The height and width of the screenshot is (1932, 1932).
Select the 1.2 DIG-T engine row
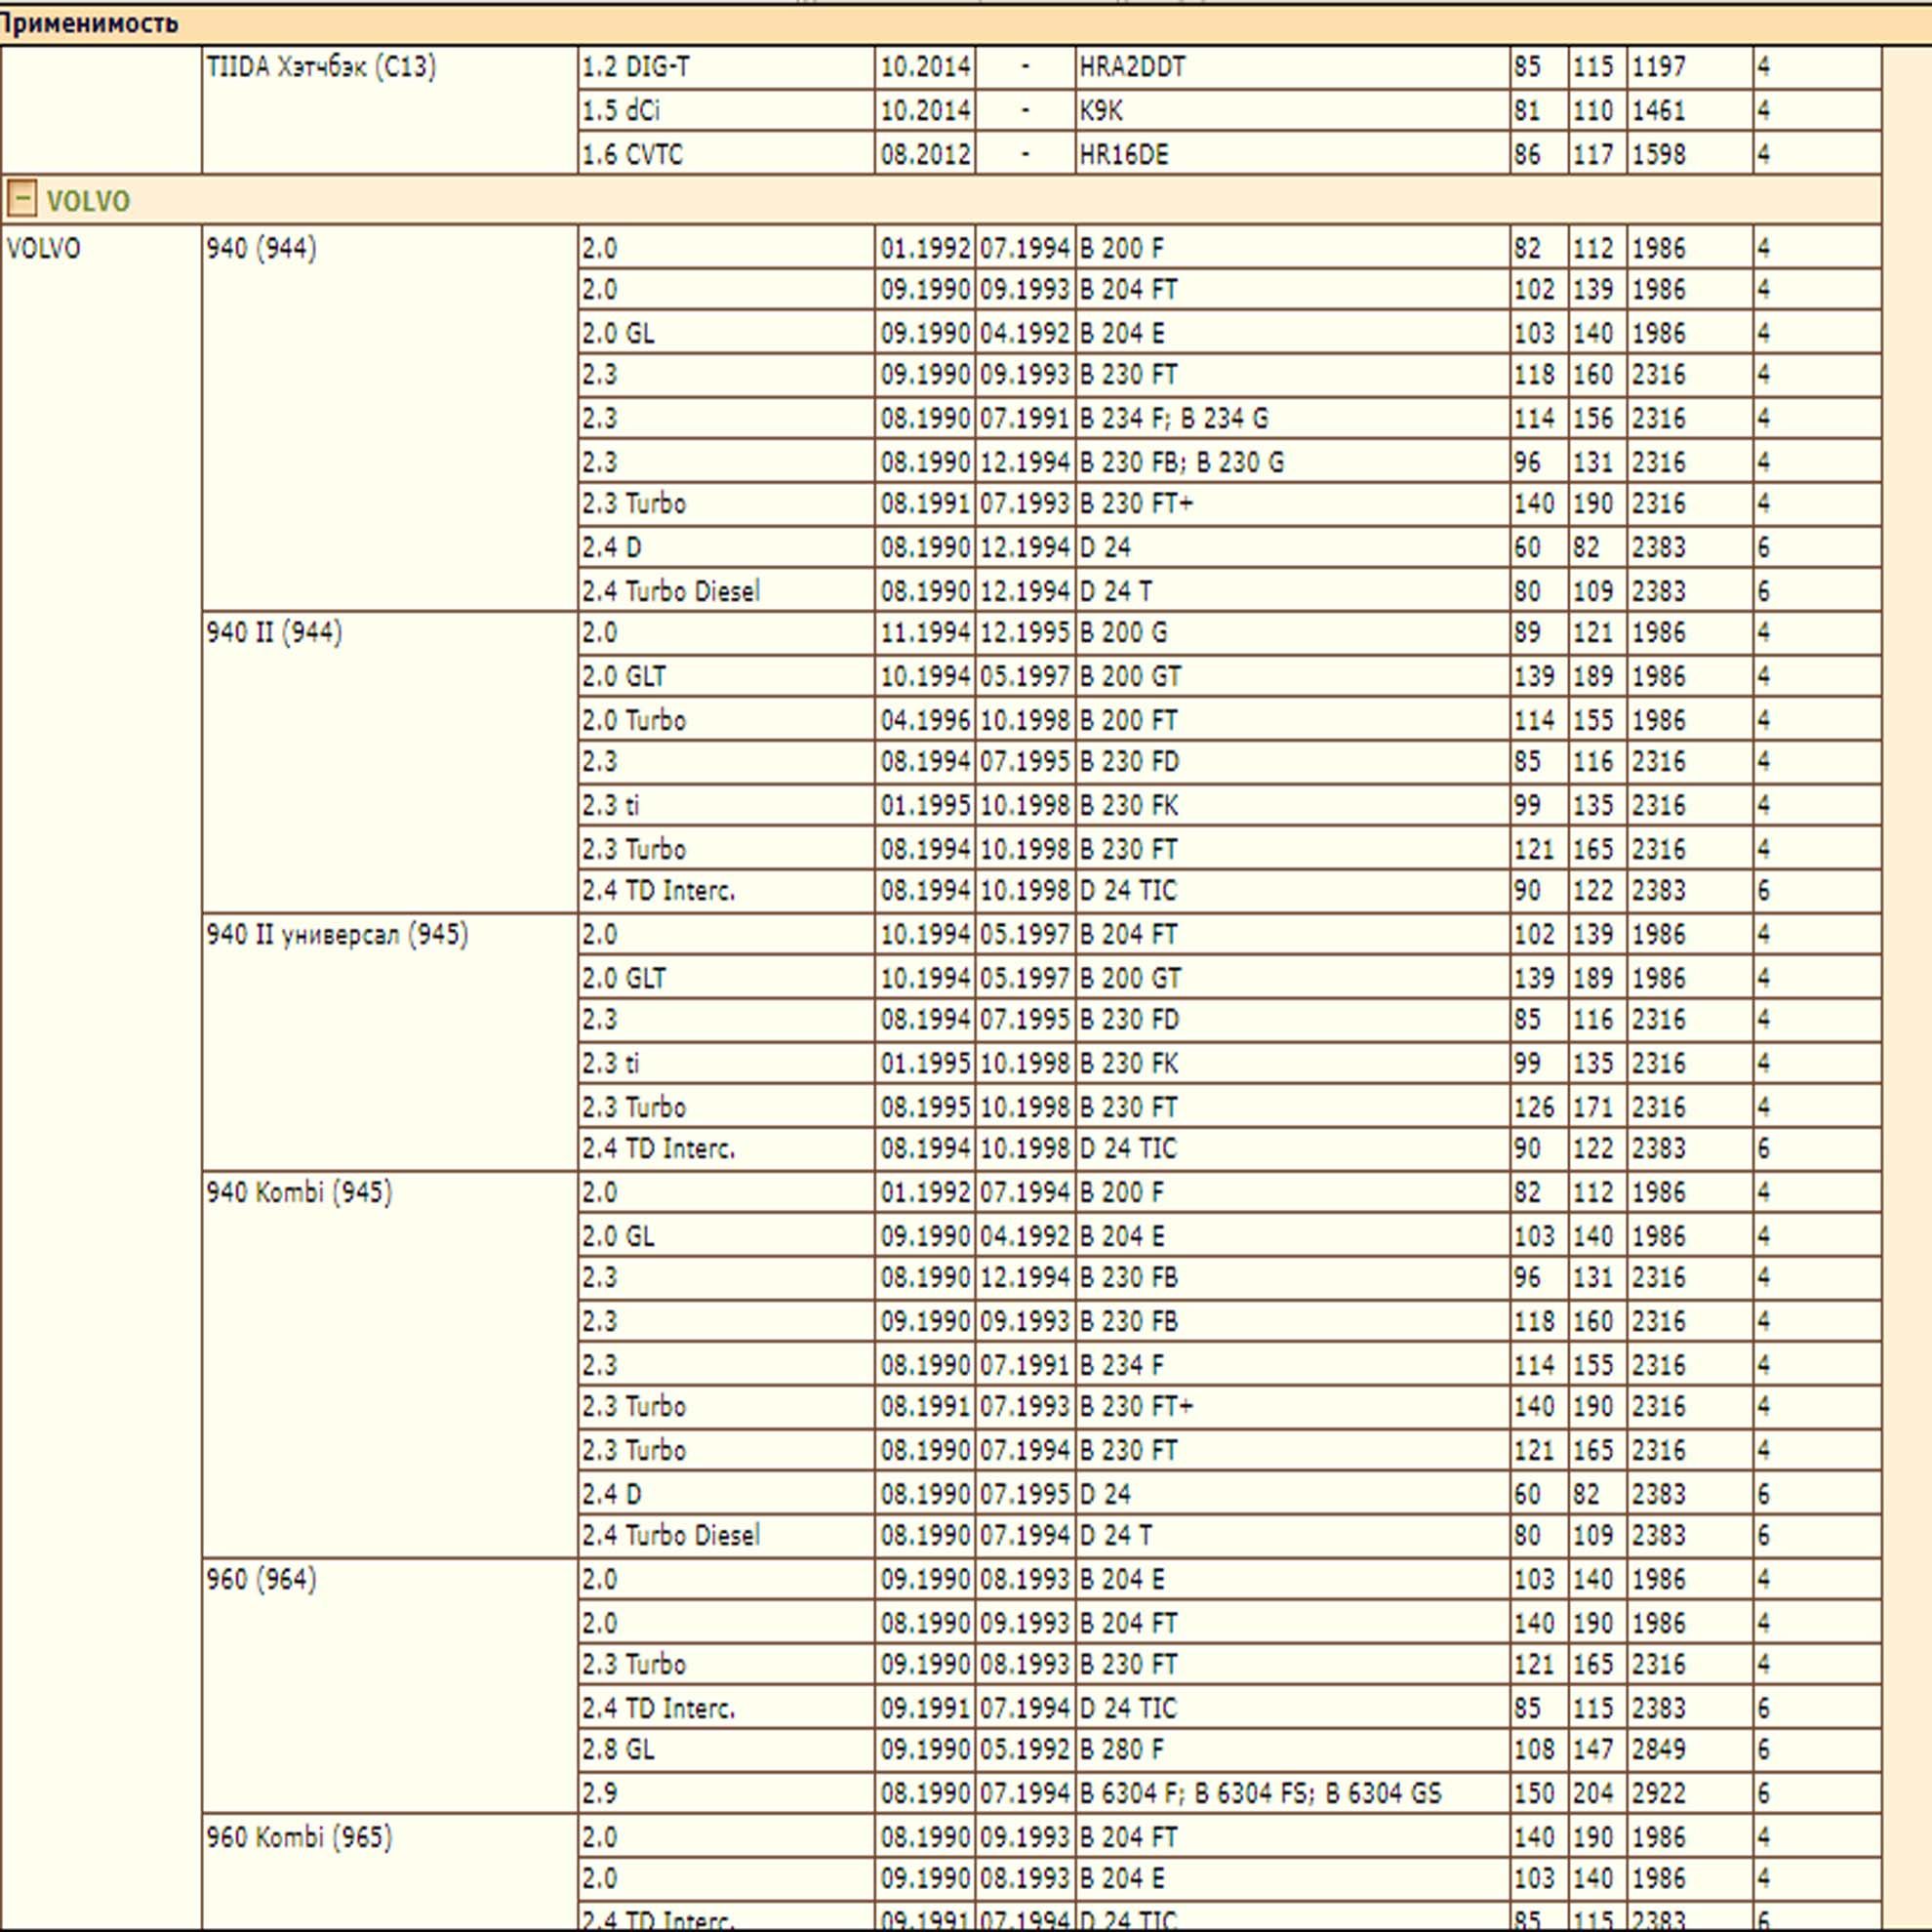click(x=1230, y=67)
